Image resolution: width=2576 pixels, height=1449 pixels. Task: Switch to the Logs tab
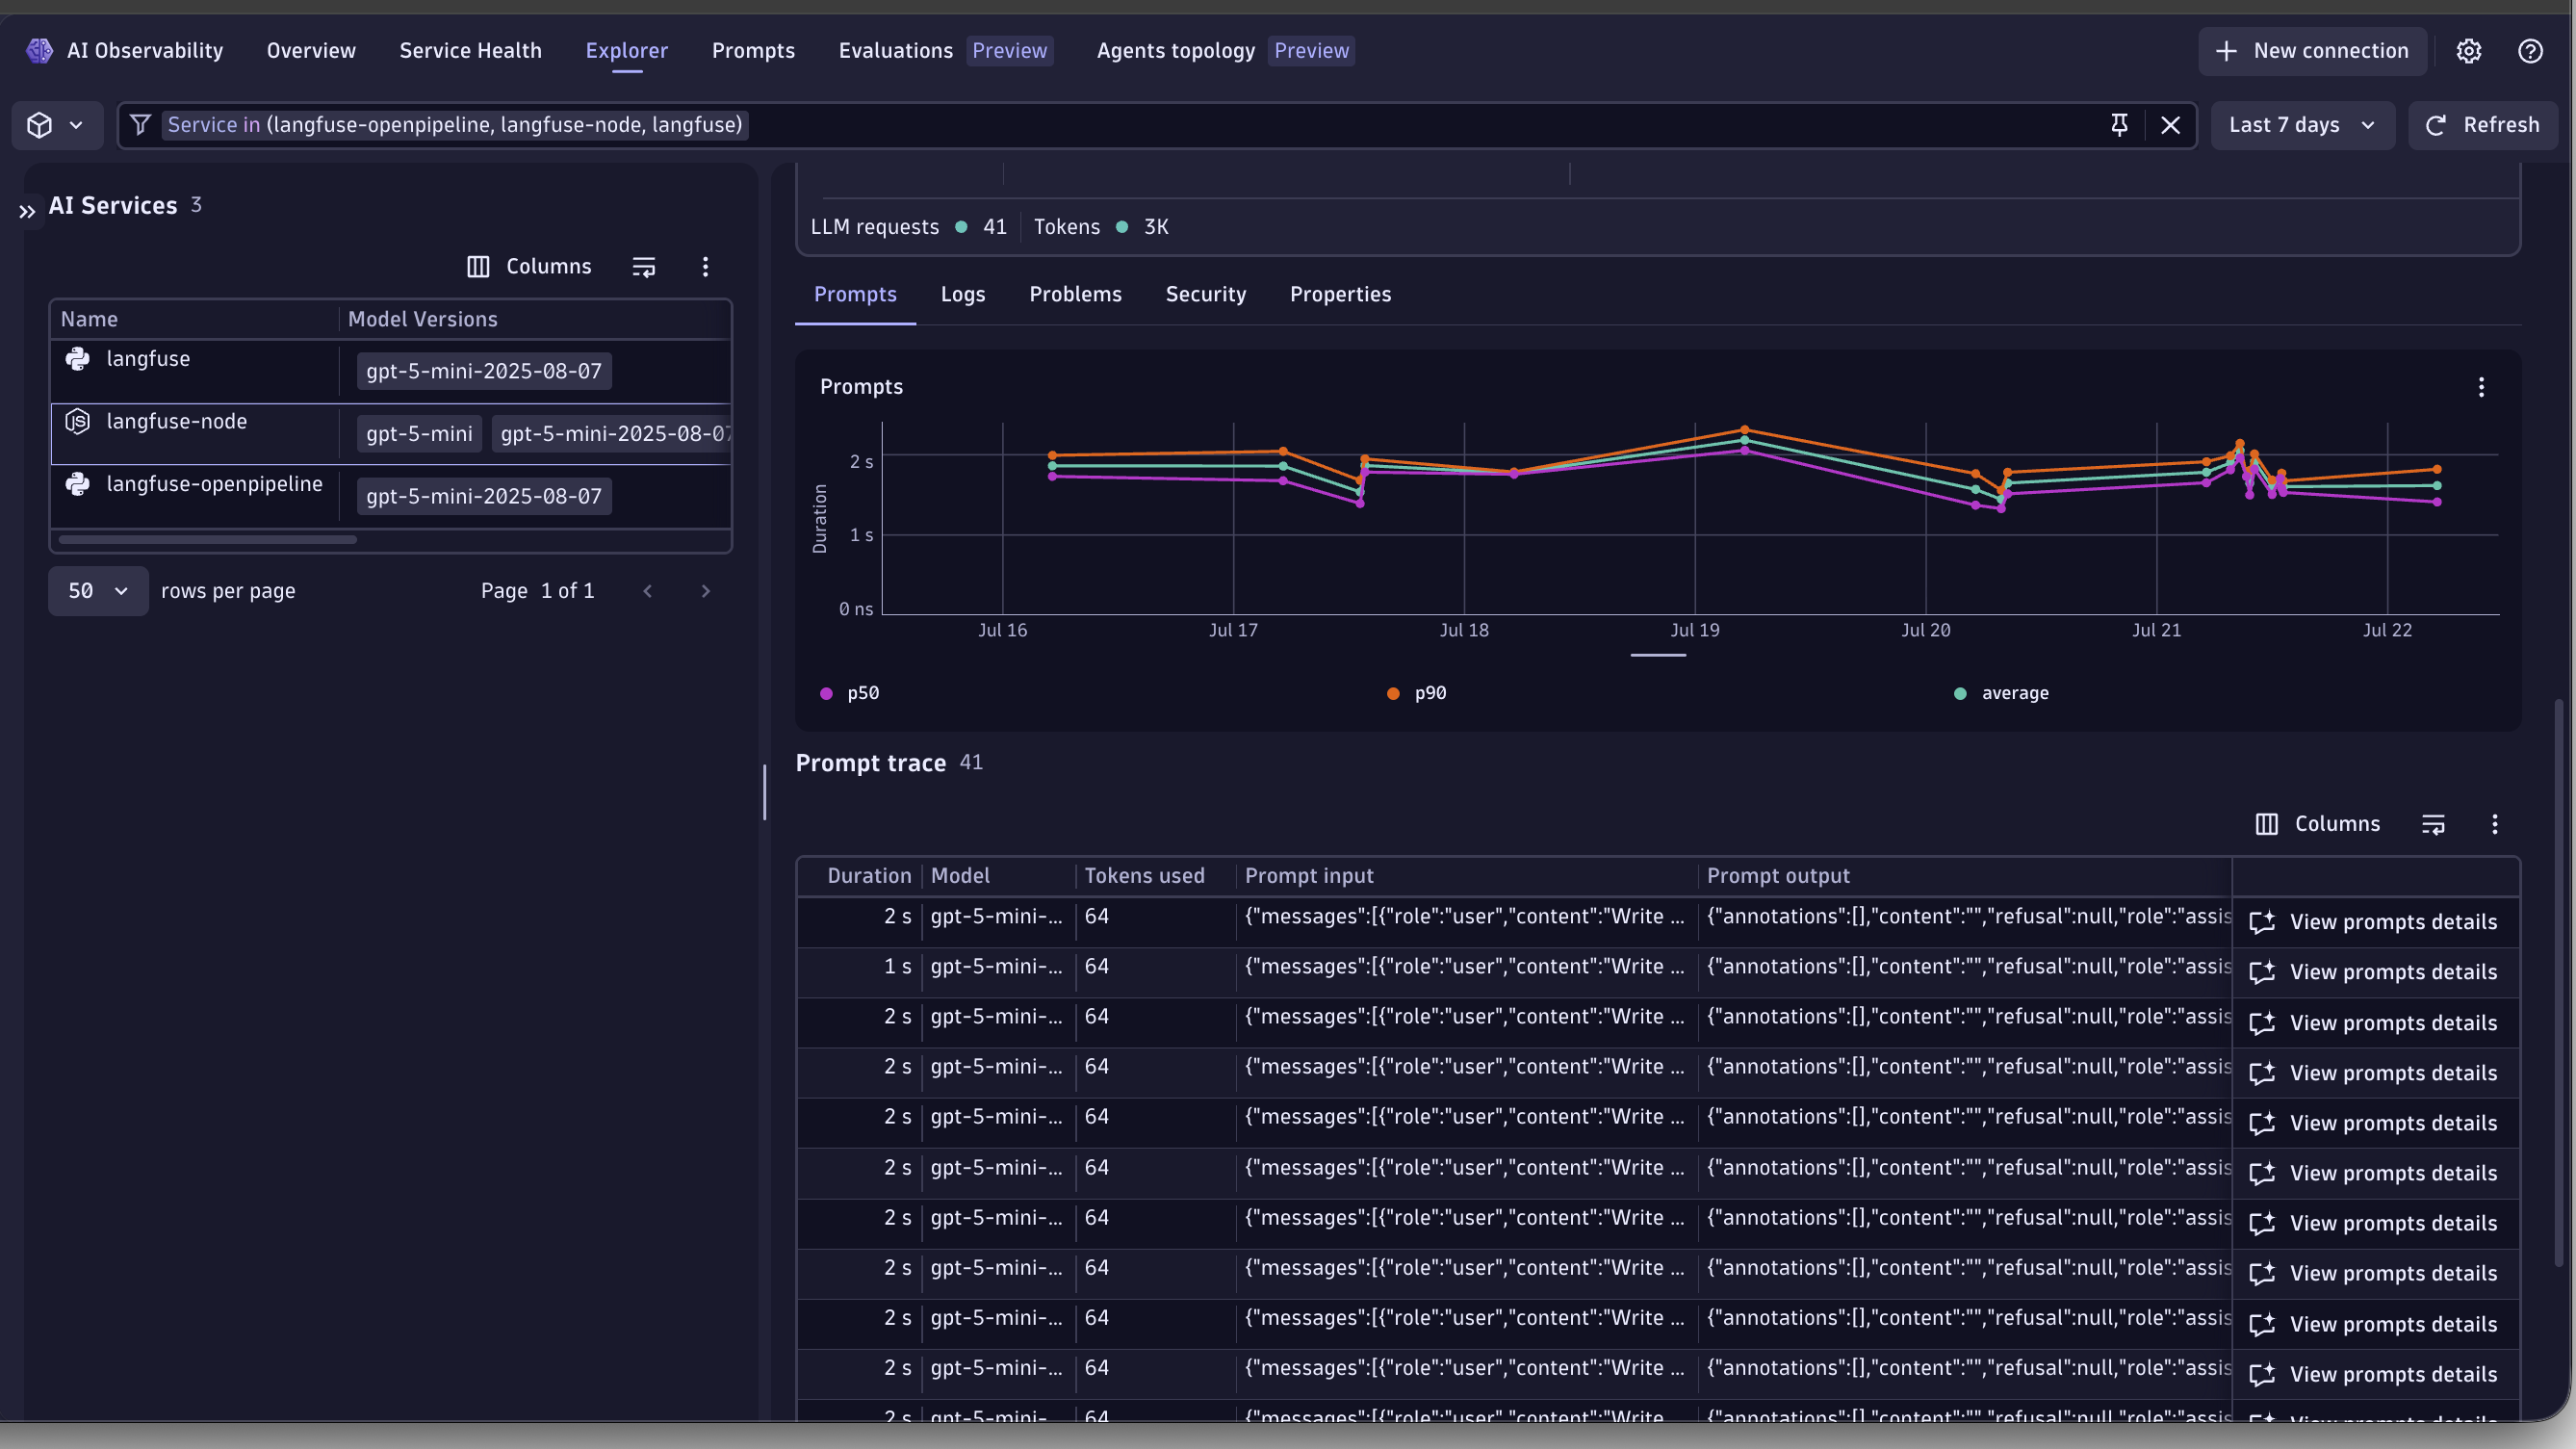coord(963,295)
